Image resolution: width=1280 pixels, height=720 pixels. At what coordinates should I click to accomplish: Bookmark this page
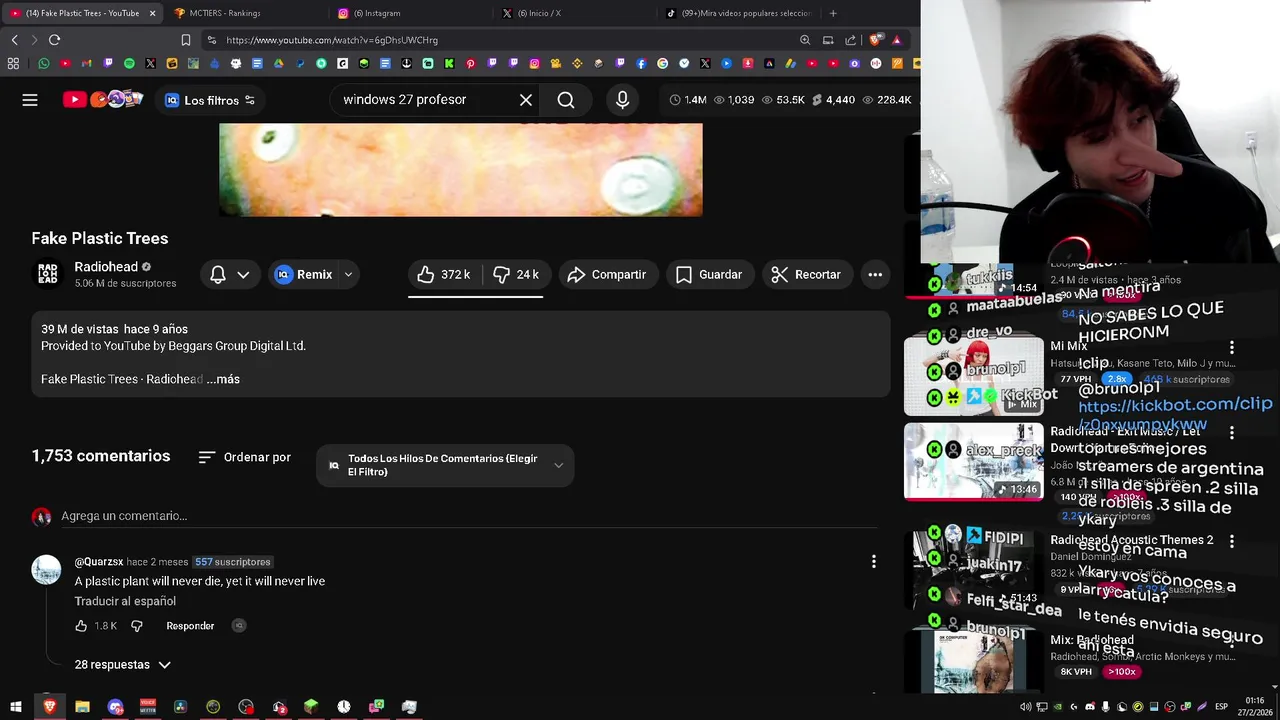pos(185,40)
